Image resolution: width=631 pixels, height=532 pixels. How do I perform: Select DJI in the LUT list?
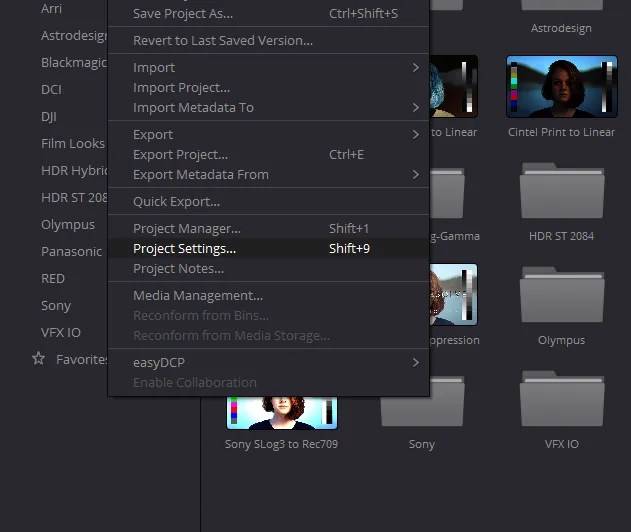[49, 117]
